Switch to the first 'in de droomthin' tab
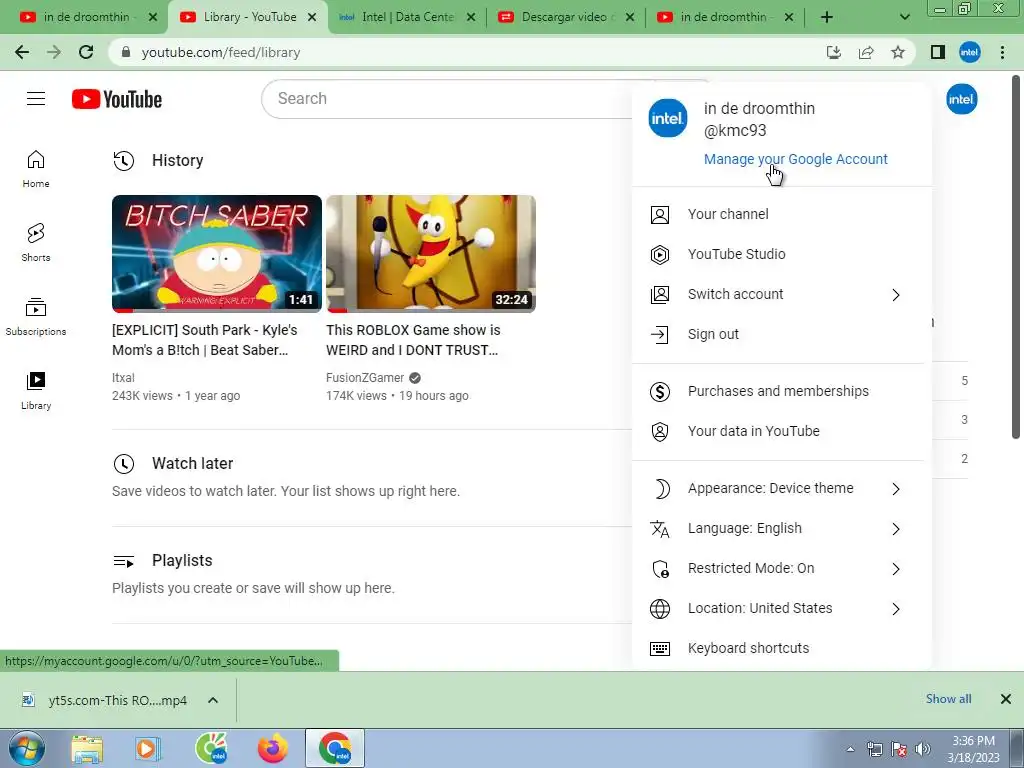 pyautogui.click(x=88, y=17)
